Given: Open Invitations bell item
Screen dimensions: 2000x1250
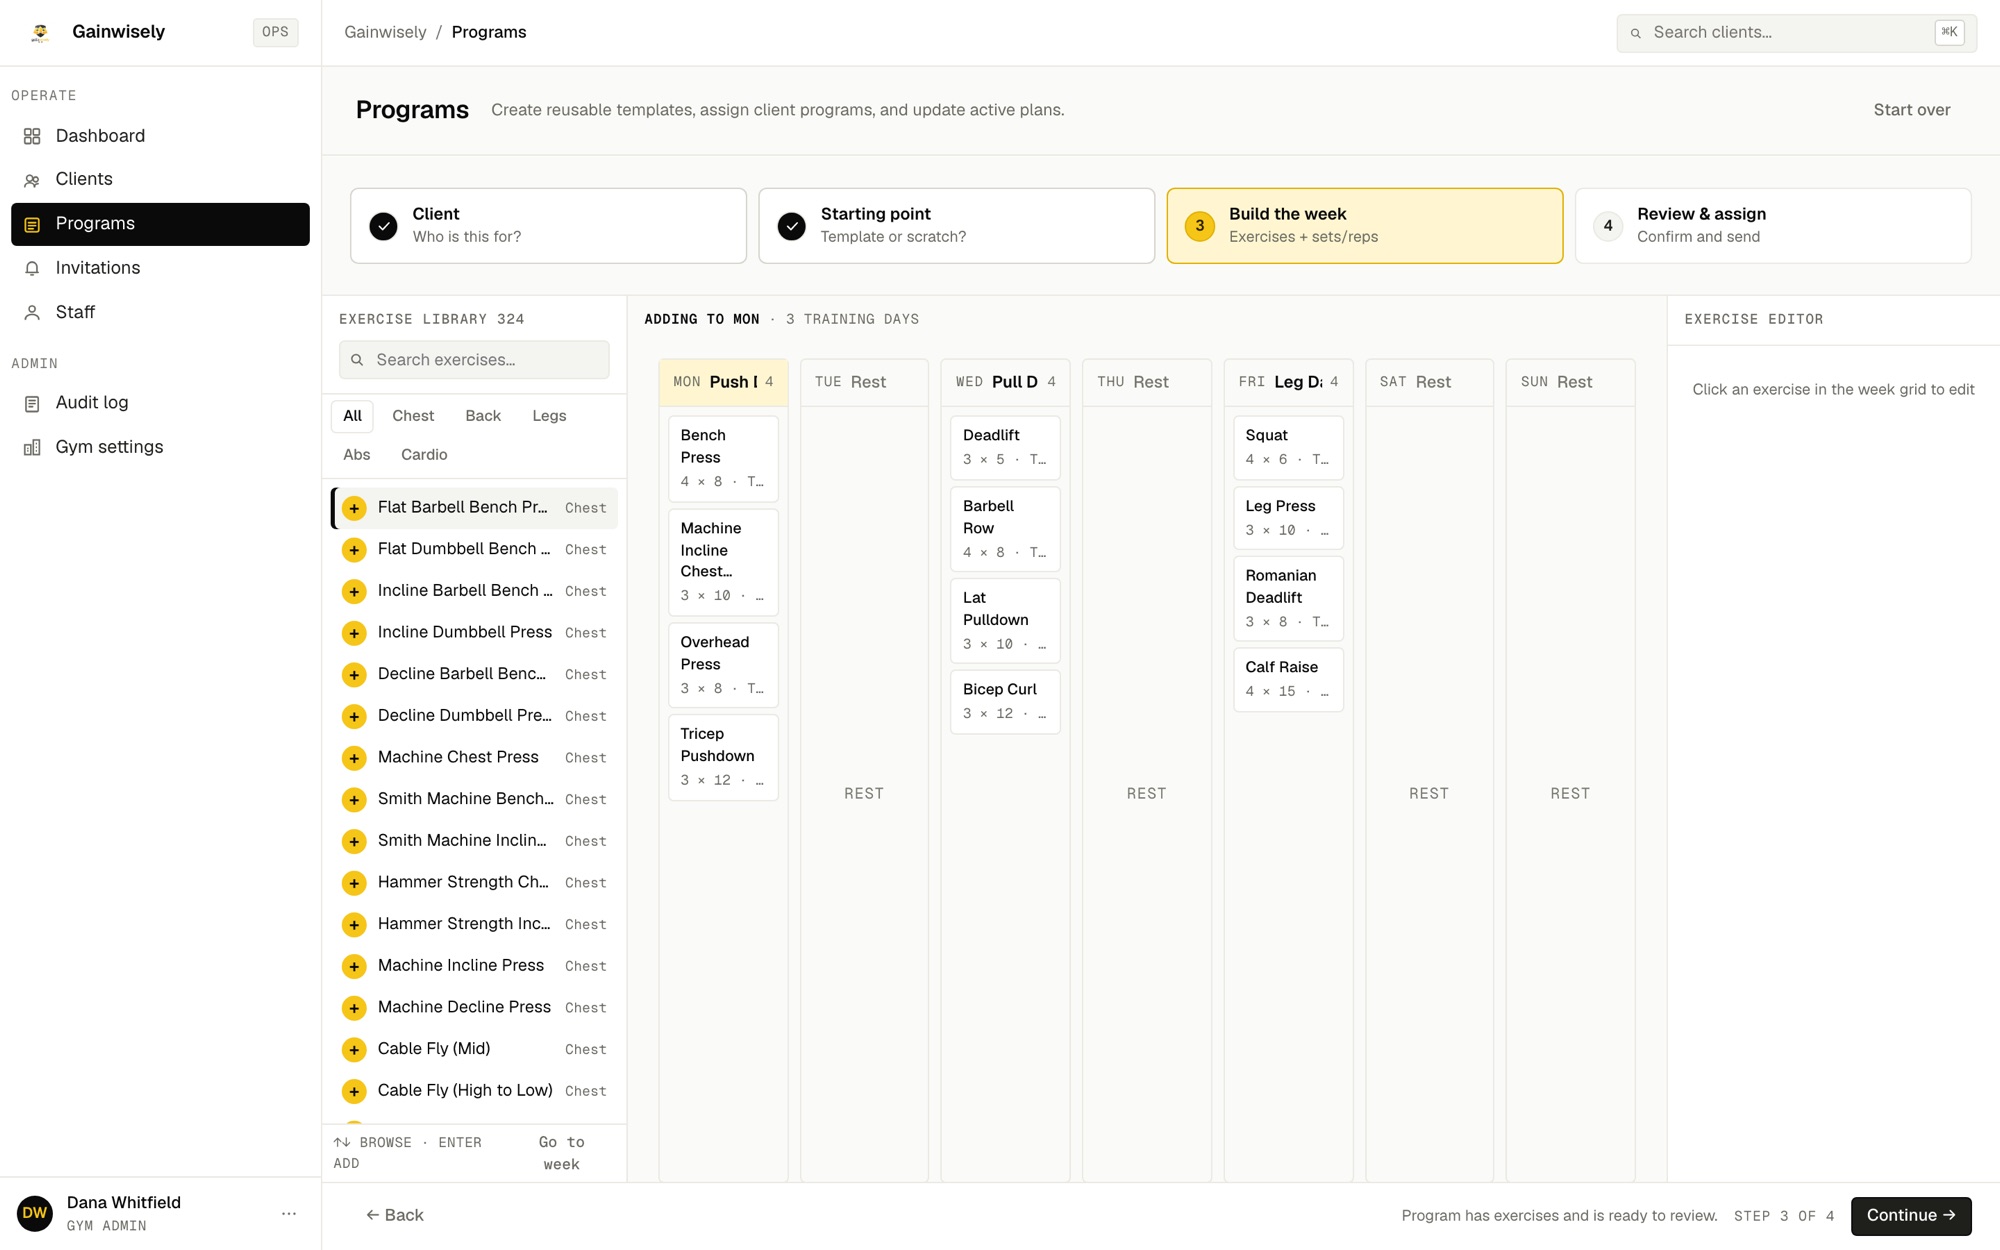Looking at the screenshot, I should click(x=160, y=268).
